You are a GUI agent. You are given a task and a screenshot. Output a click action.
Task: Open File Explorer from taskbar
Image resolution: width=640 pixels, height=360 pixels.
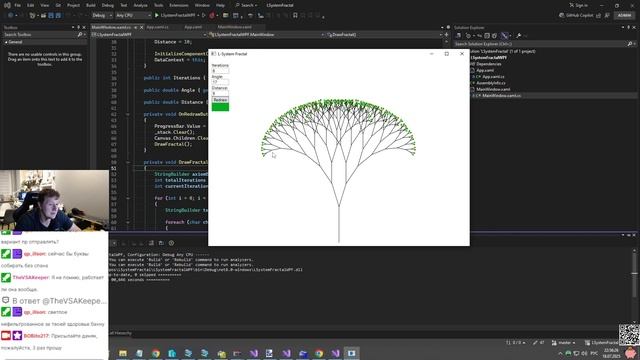click(x=123, y=353)
